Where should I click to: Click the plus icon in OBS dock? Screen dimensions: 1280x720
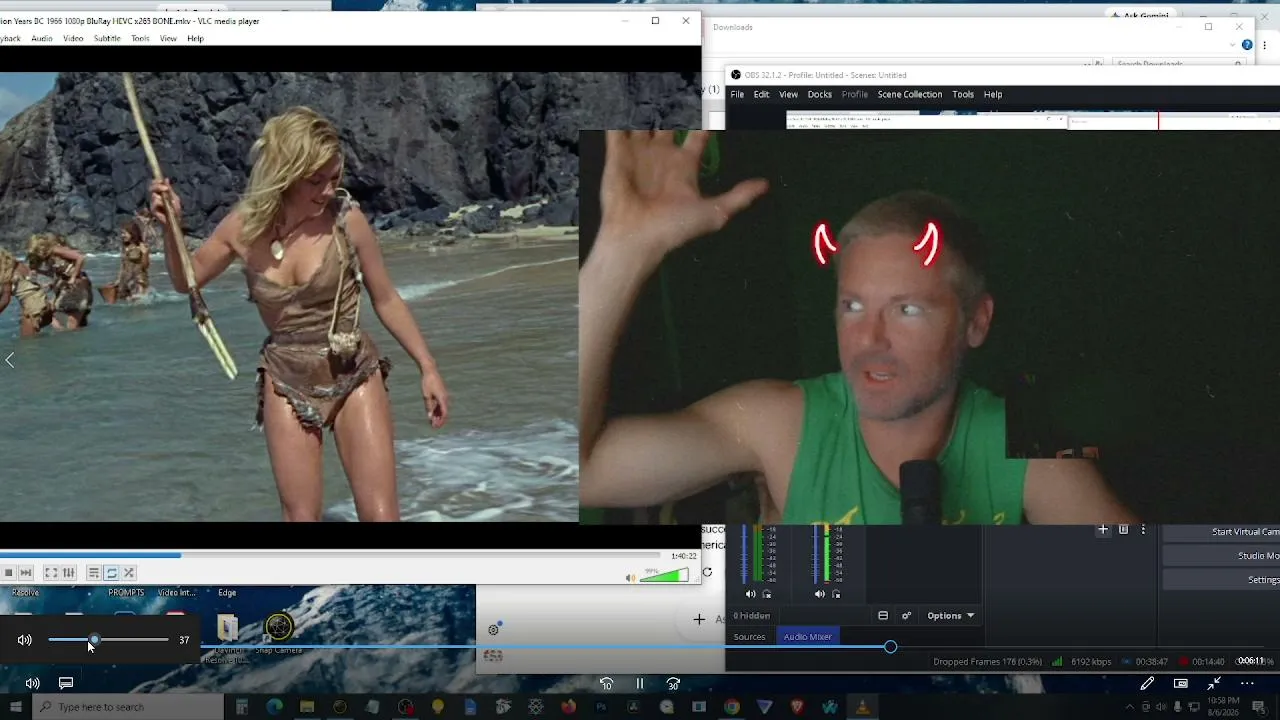[x=1103, y=530]
